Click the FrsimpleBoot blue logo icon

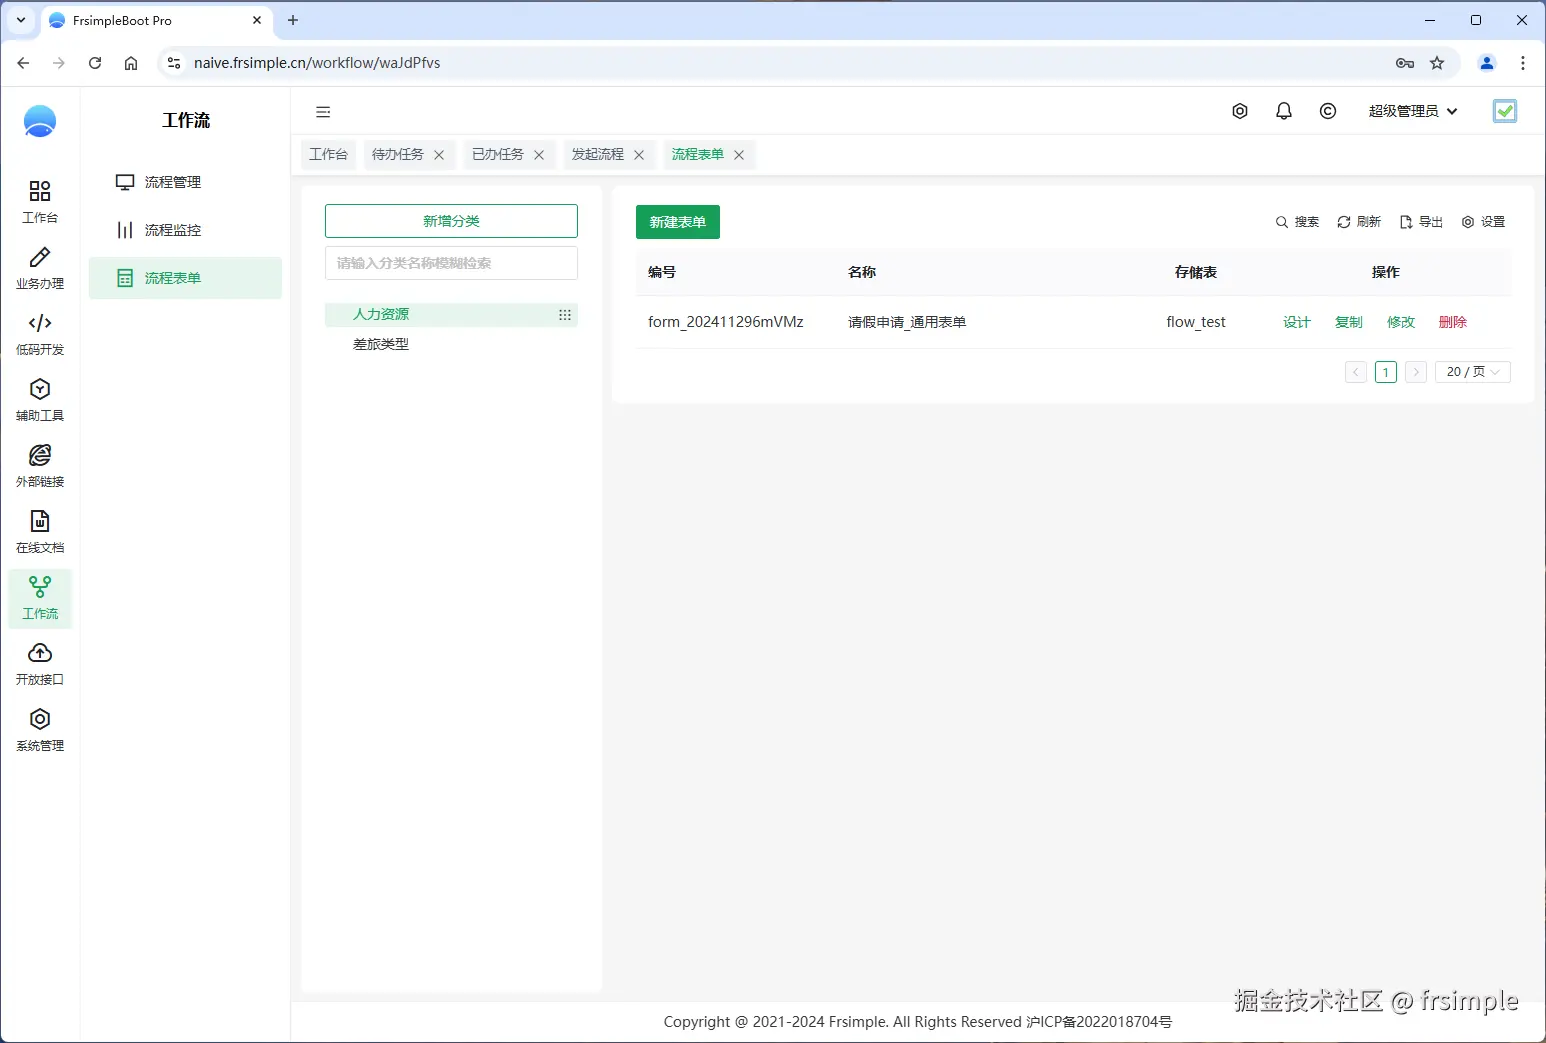pyautogui.click(x=40, y=122)
